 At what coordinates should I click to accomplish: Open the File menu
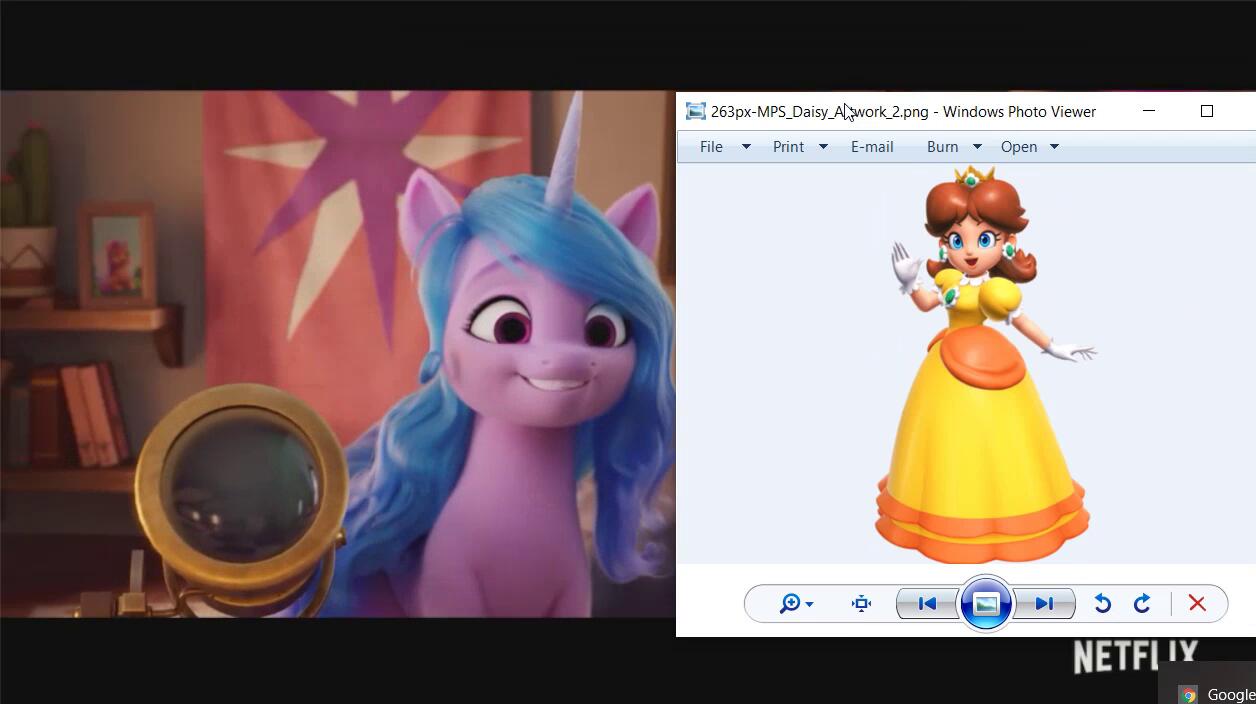click(711, 147)
